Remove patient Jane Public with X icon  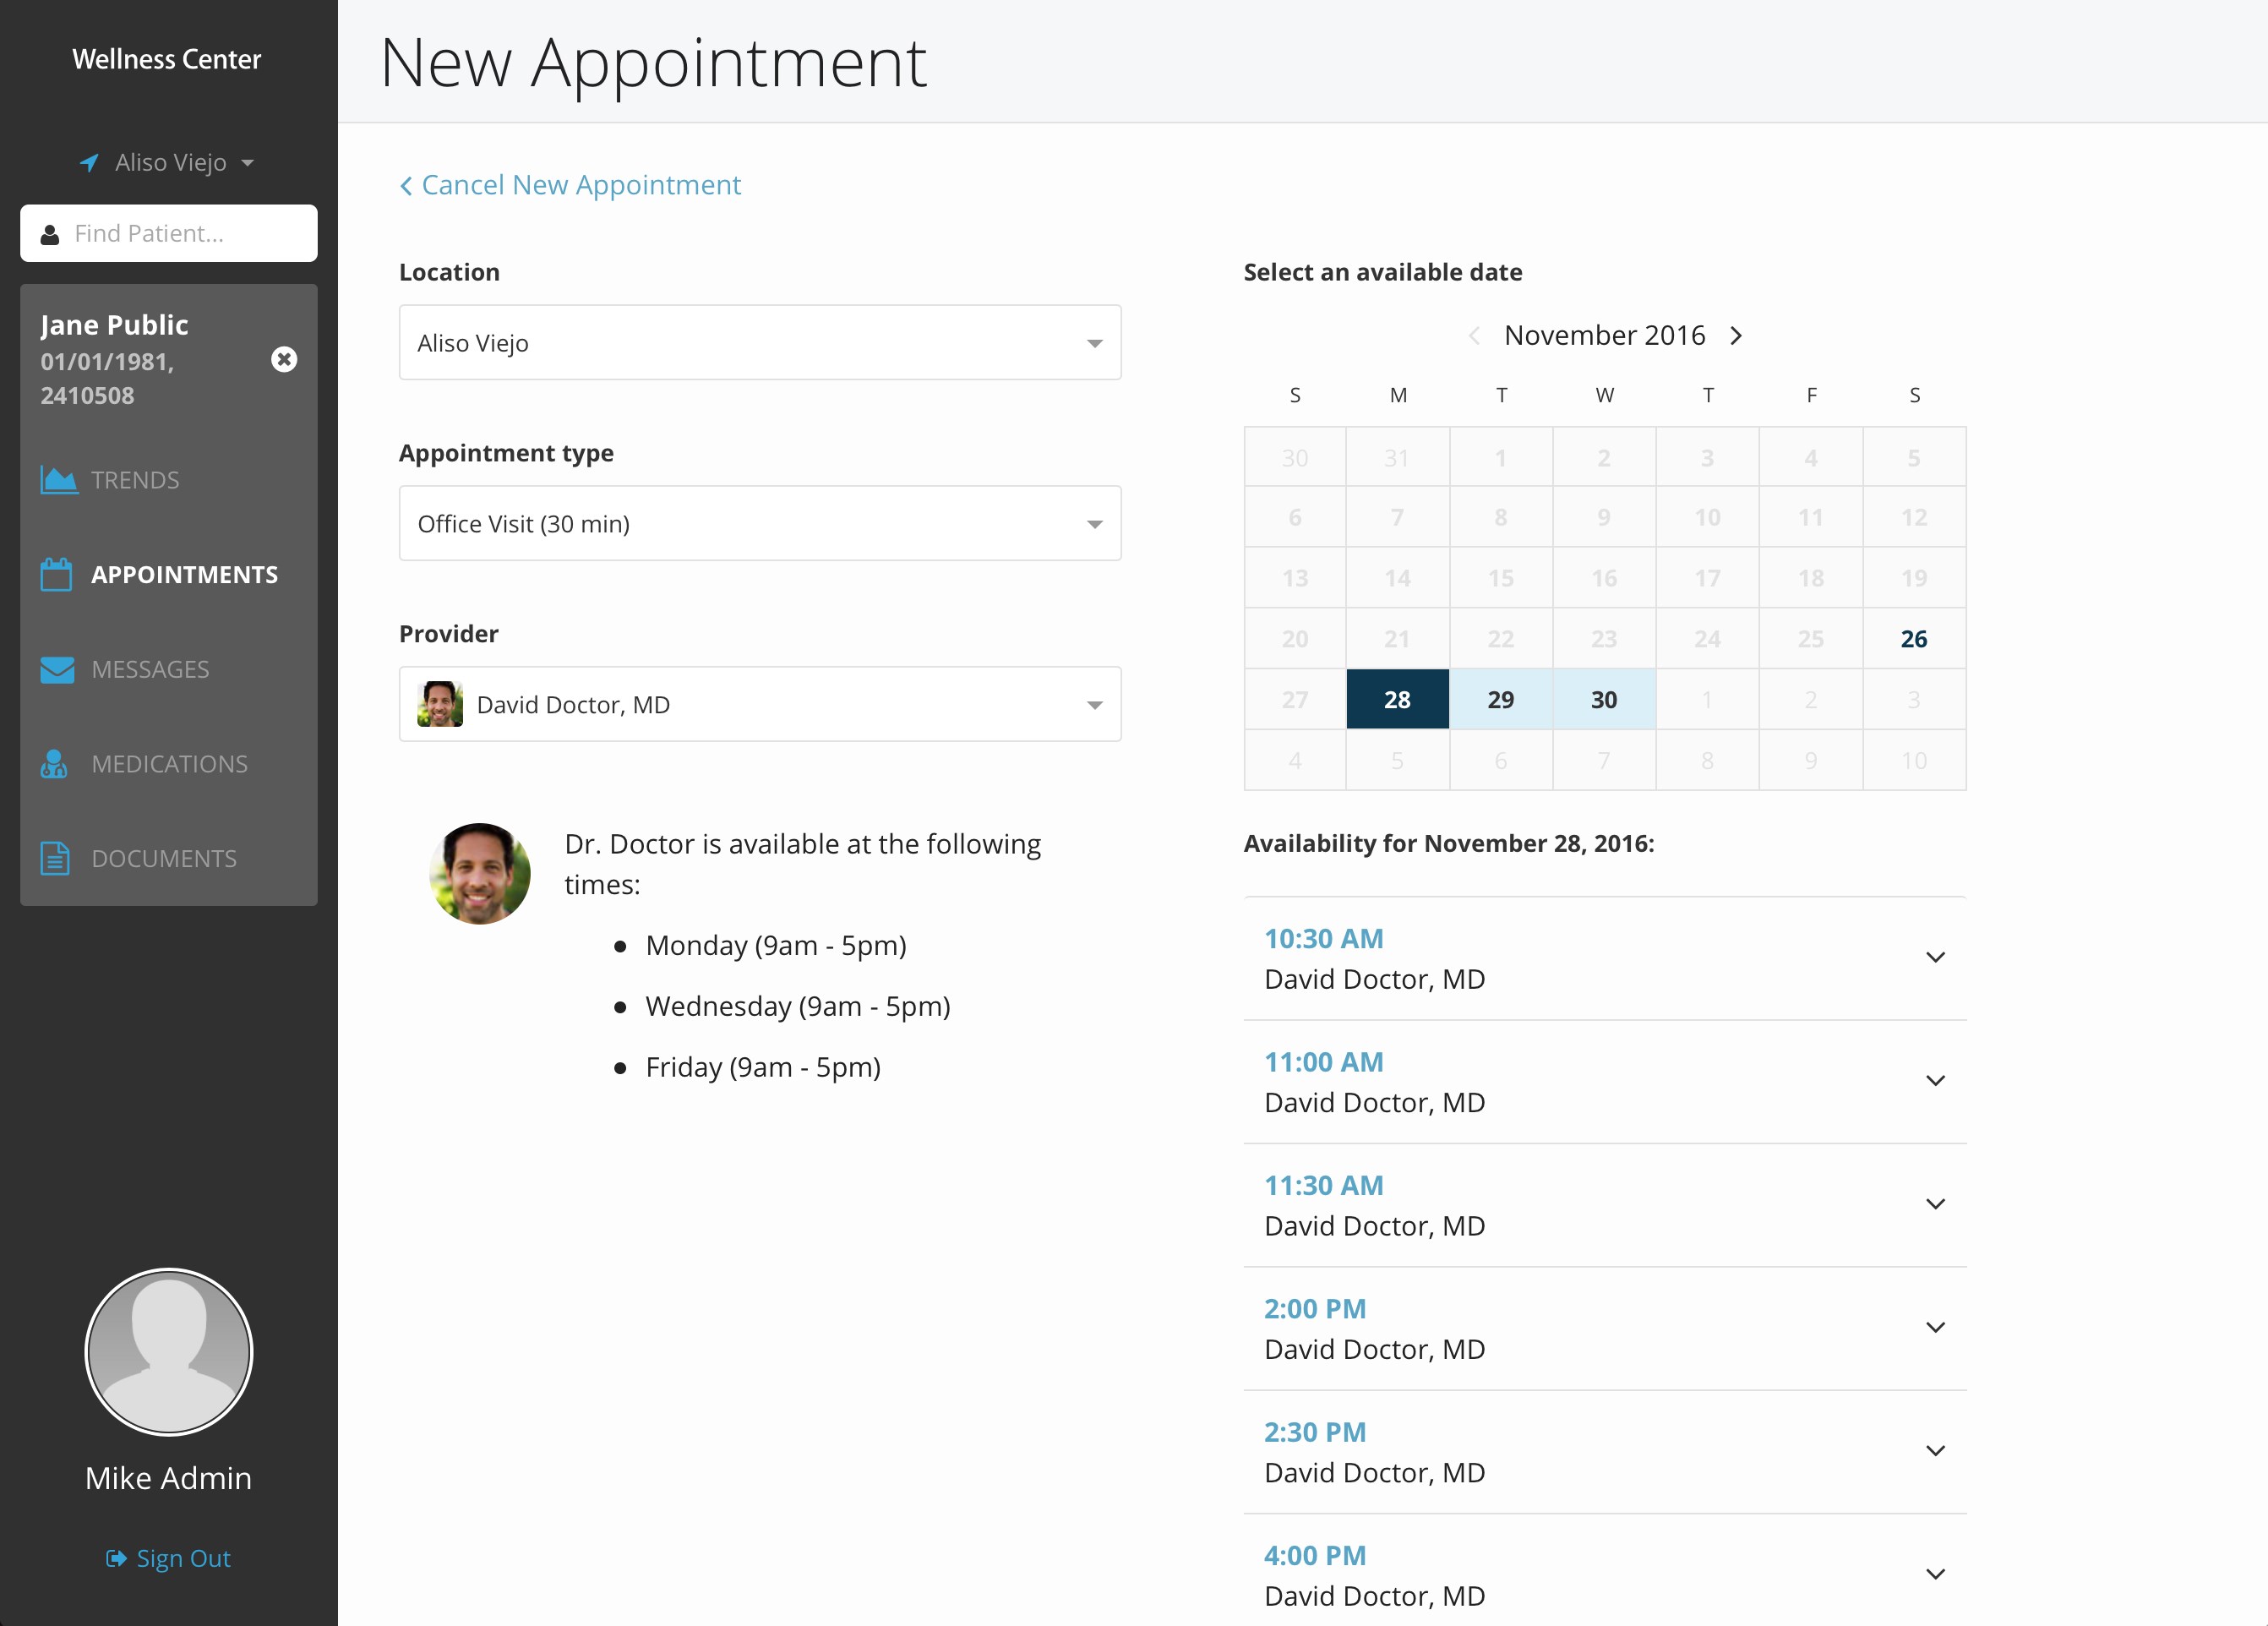click(x=284, y=360)
